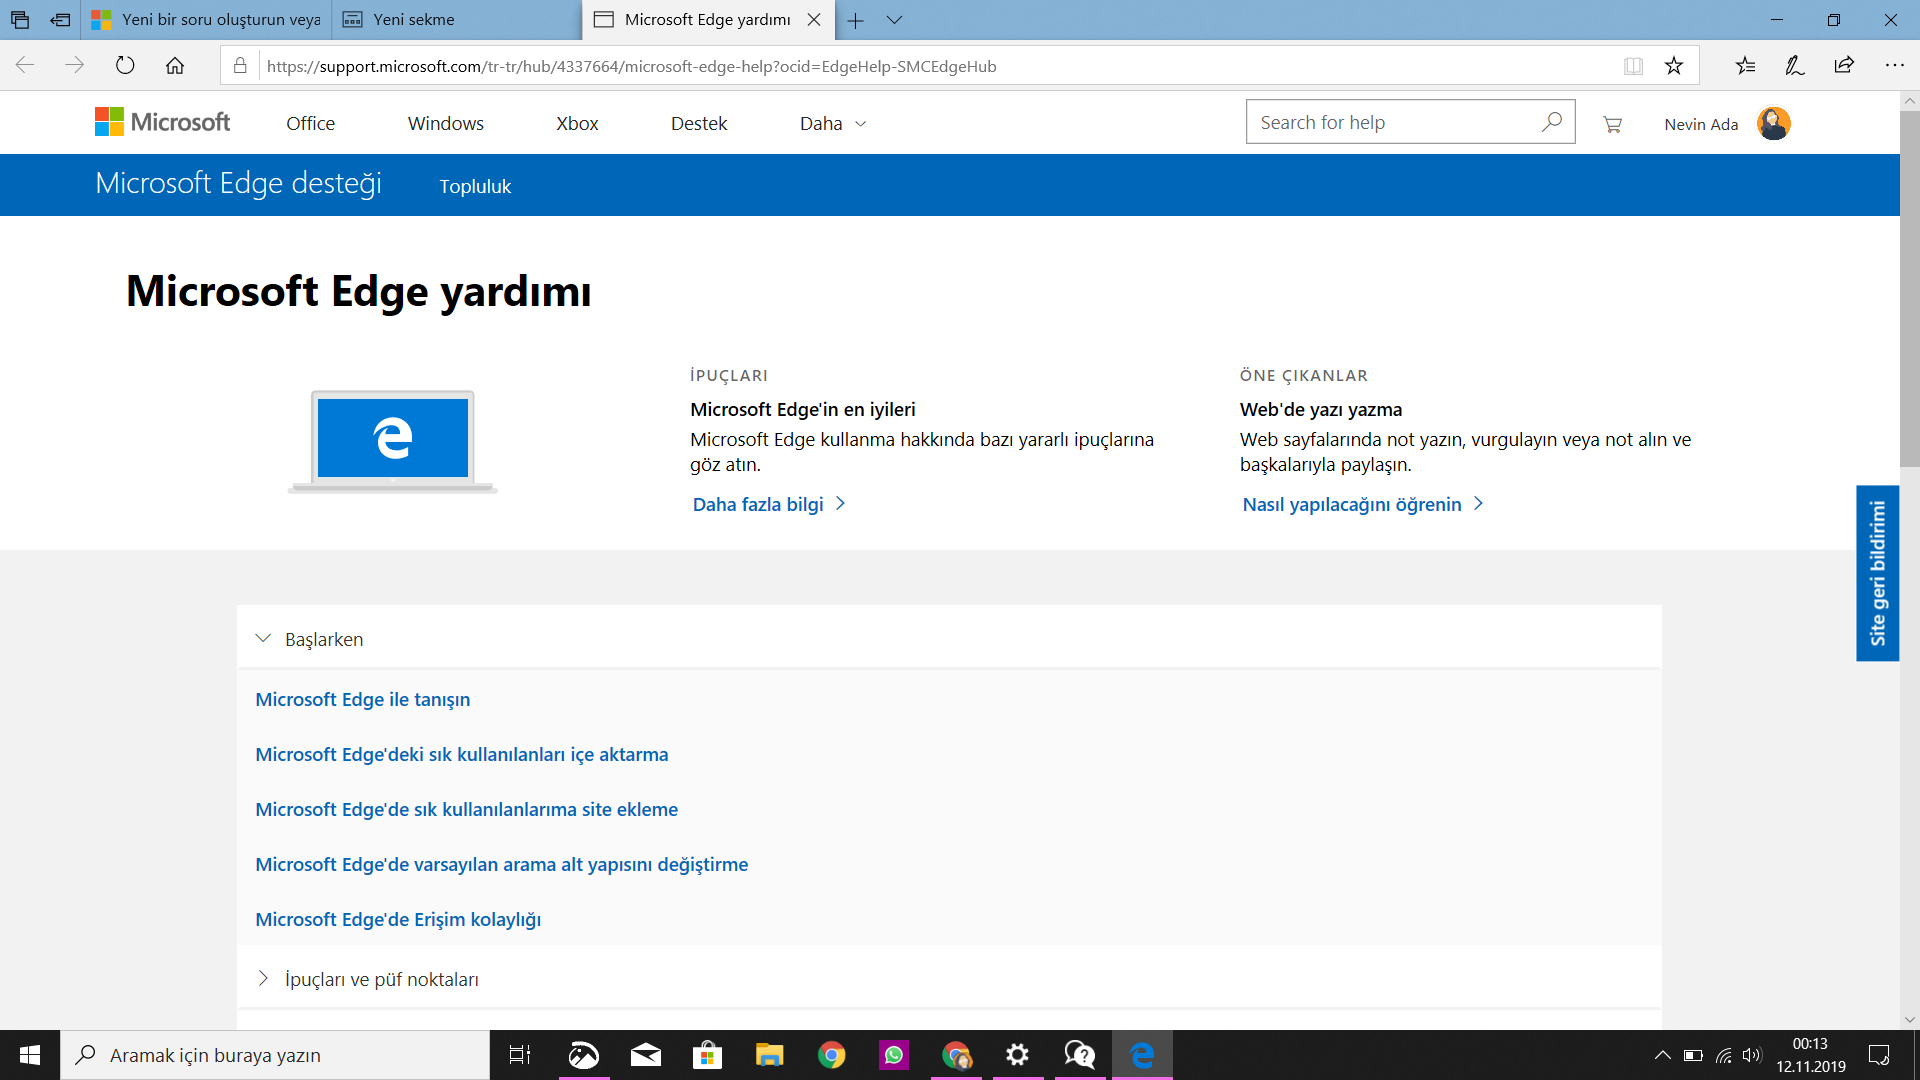This screenshot has height=1080, width=1920.
Task: Open Microsoft Store on taskbar
Action: pyautogui.click(x=708, y=1055)
